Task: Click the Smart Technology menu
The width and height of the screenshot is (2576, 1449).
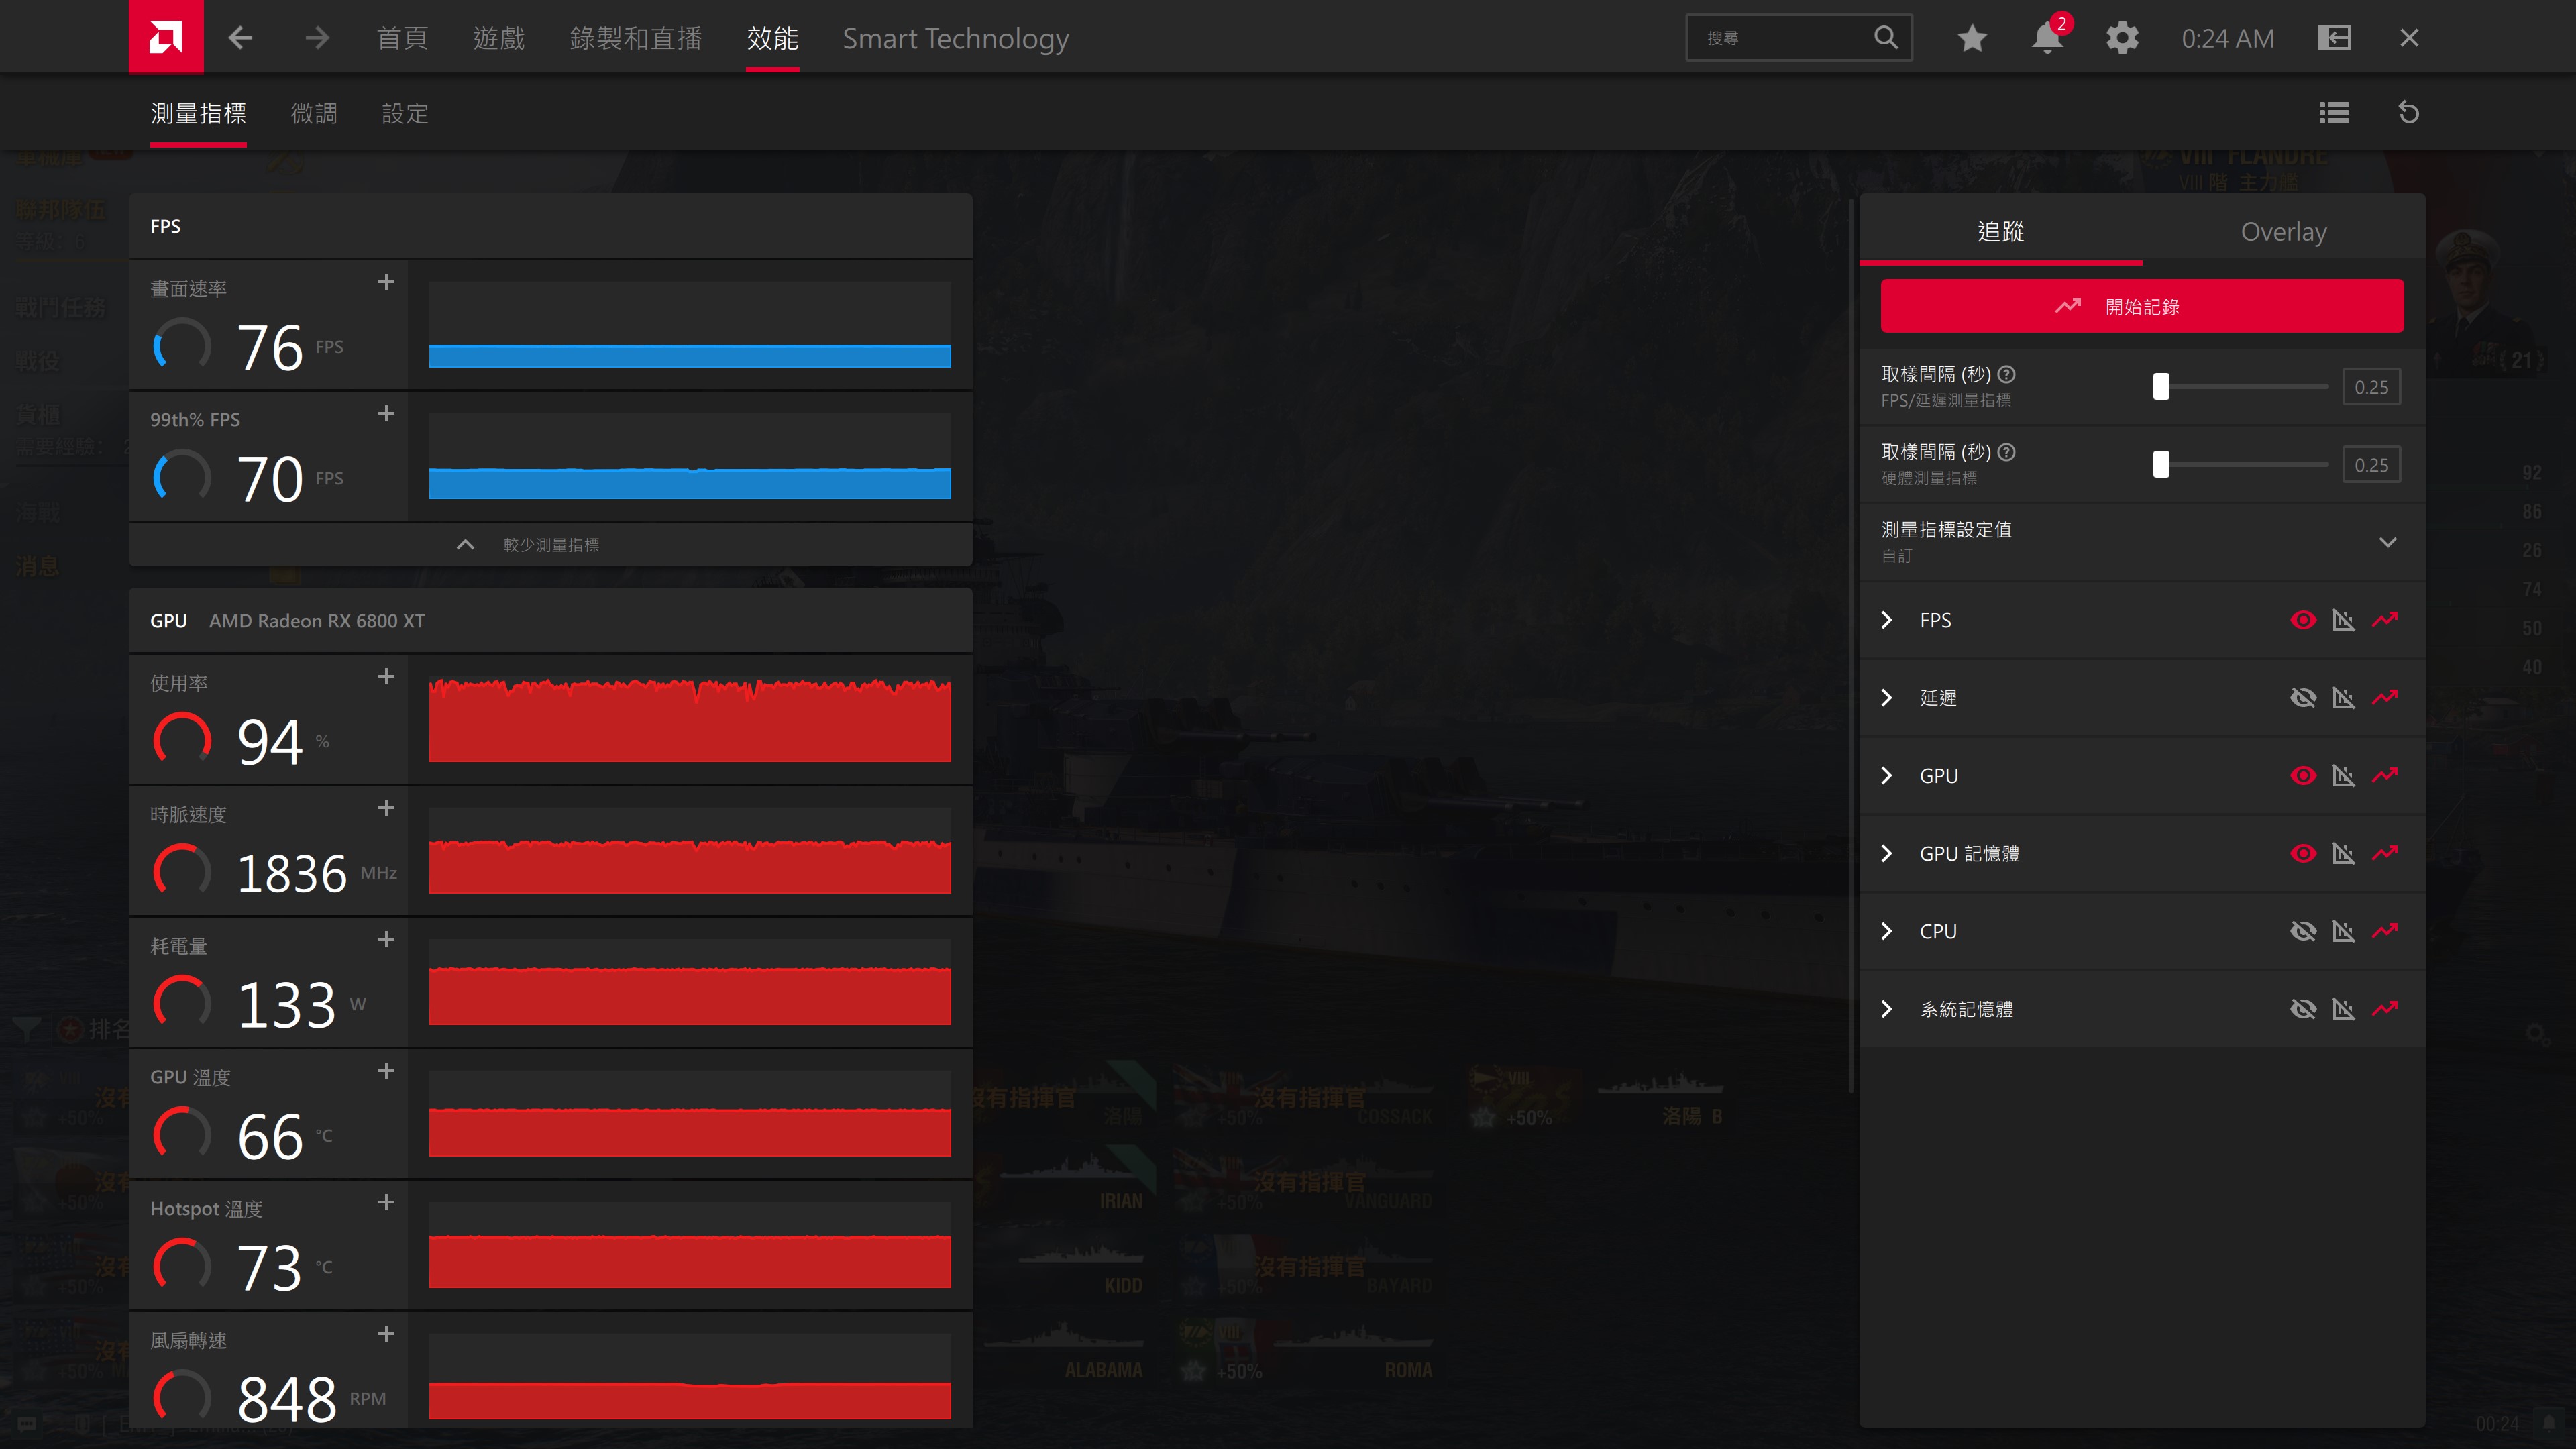Action: coord(955,38)
